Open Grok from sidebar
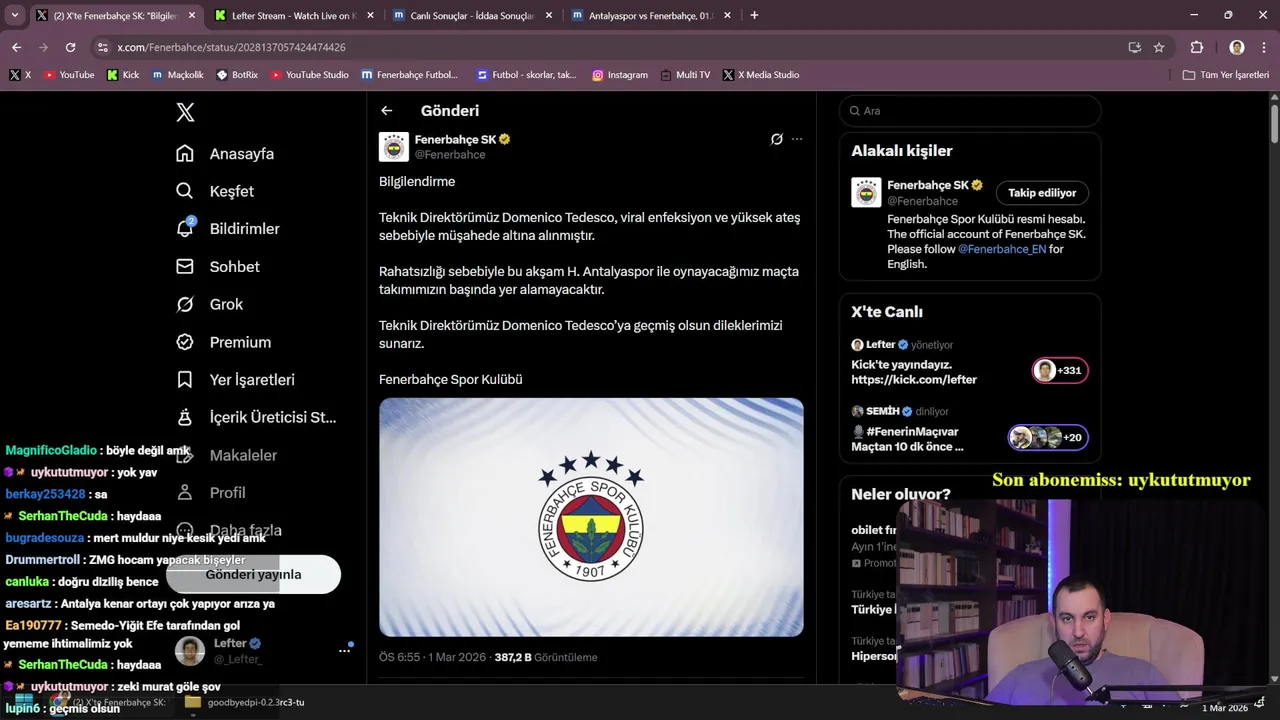Viewport: 1280px width, 720px height. (209, 304)
